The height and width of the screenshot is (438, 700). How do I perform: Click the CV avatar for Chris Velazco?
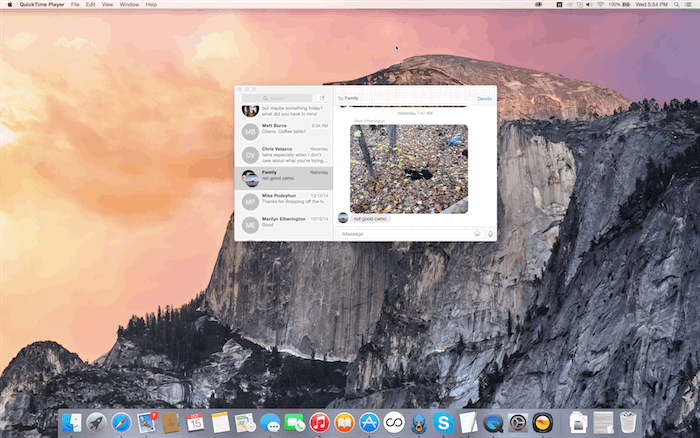tap(250, 155)
